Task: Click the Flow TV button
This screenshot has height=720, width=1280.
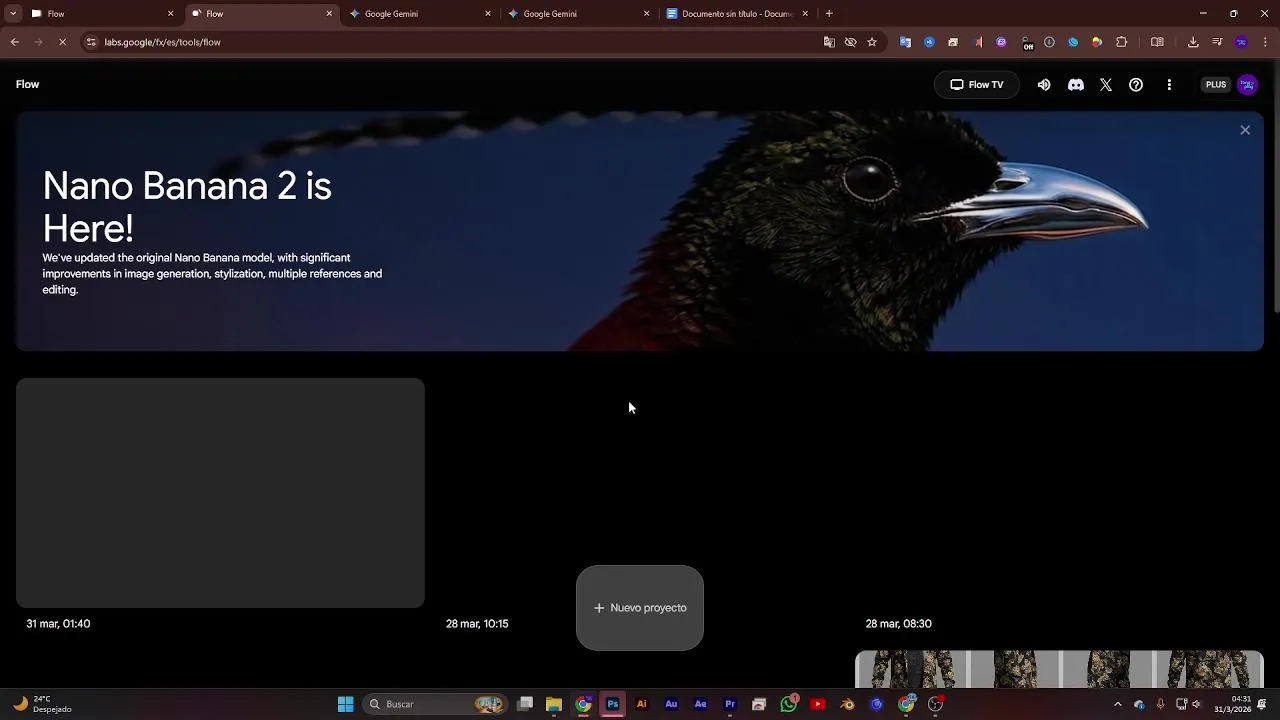Action: click(976, 85)
